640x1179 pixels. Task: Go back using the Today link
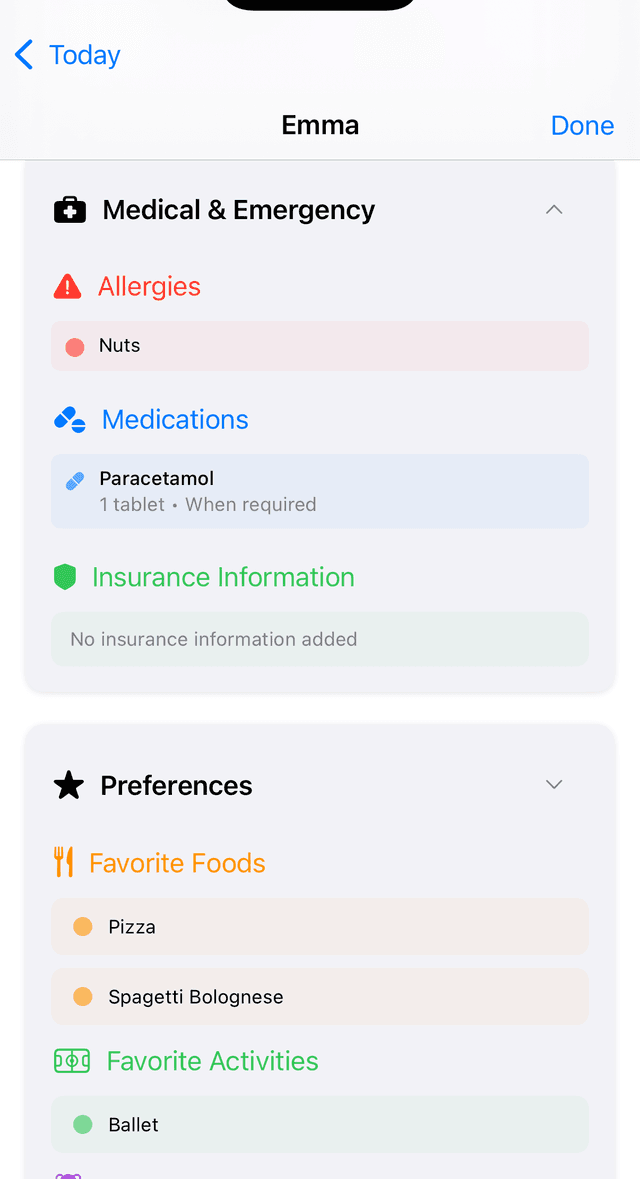click(x=84, y=55)
